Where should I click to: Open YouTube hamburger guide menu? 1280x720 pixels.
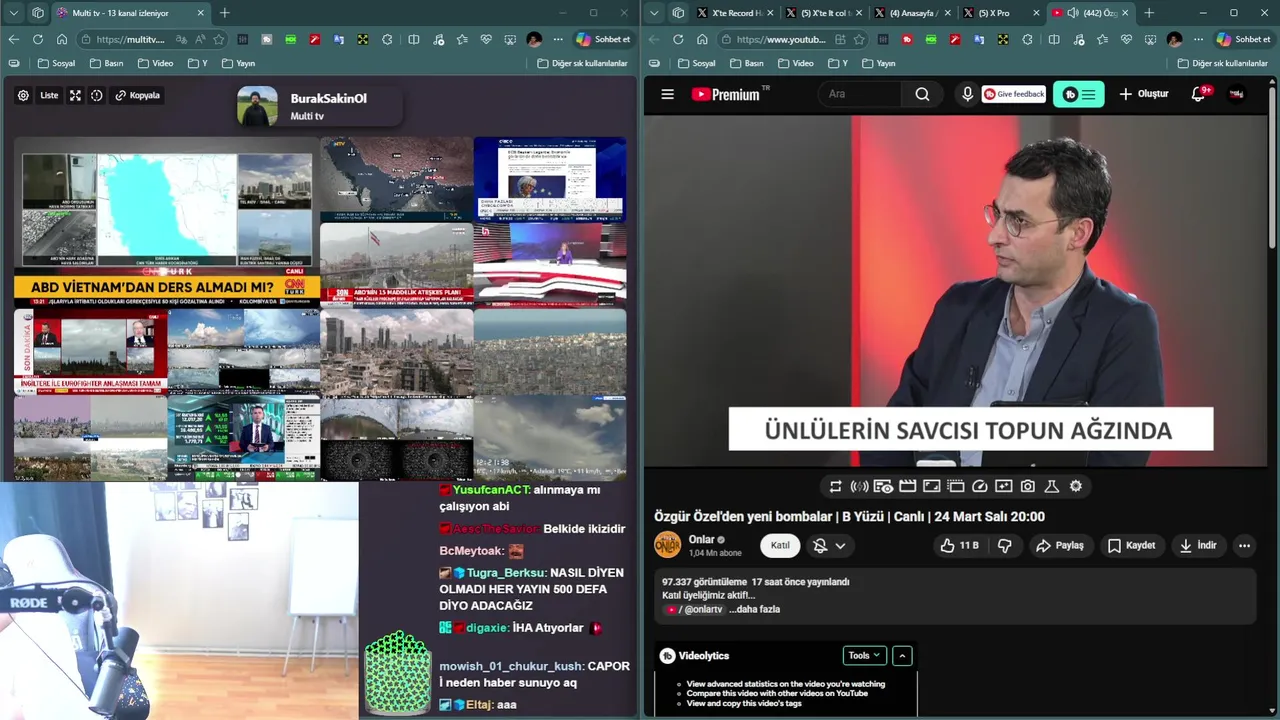coord(668,94)
